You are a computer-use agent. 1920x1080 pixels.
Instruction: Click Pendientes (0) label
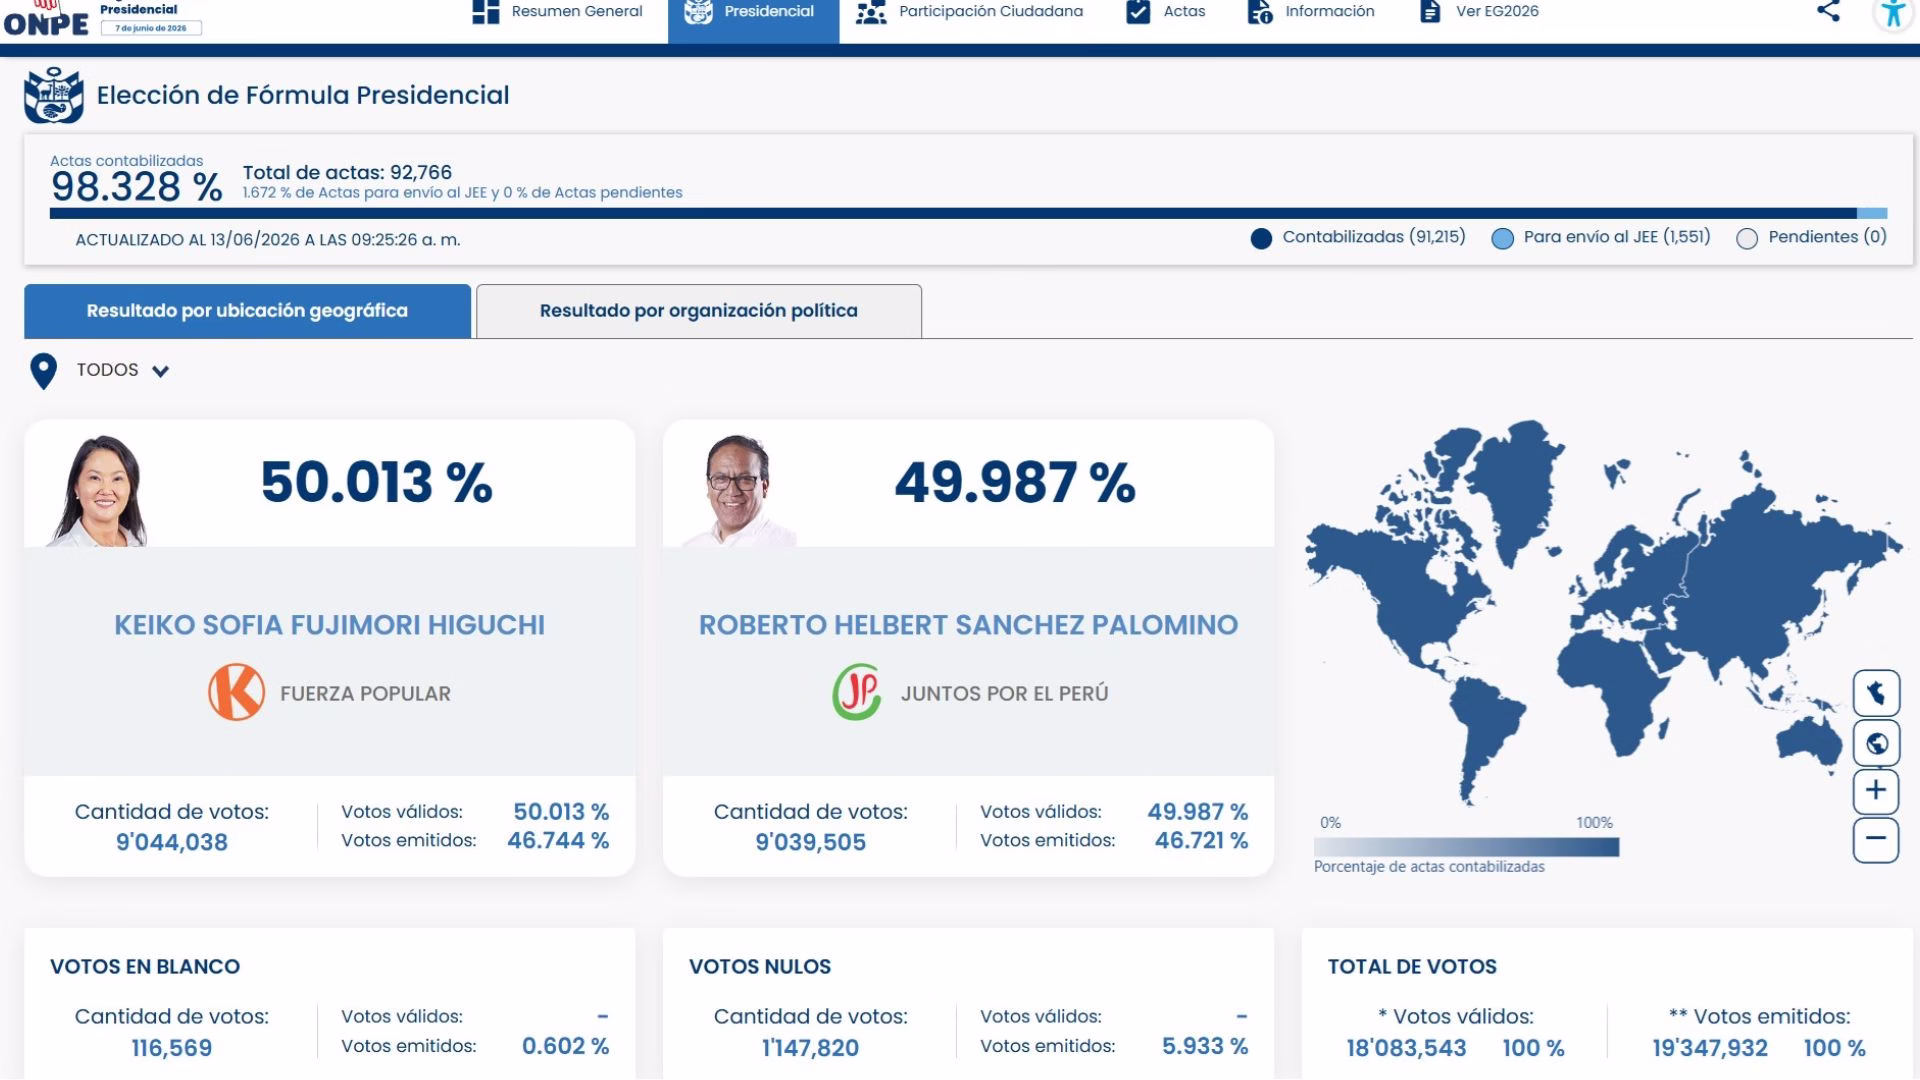coord(1827,237)
